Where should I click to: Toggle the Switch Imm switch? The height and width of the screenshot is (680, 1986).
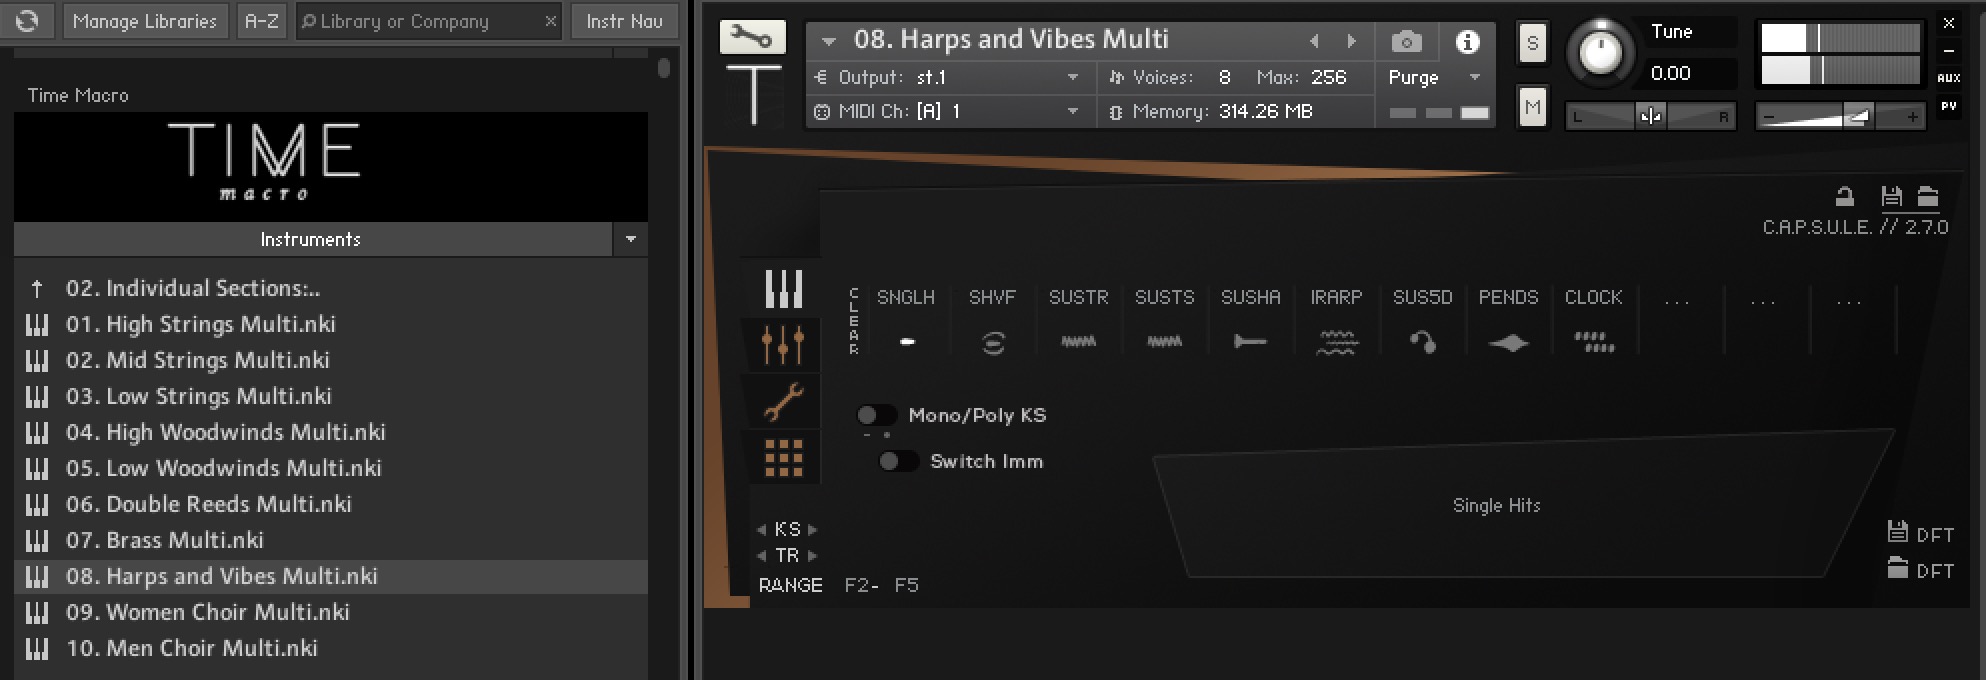[x=898, y=461]
